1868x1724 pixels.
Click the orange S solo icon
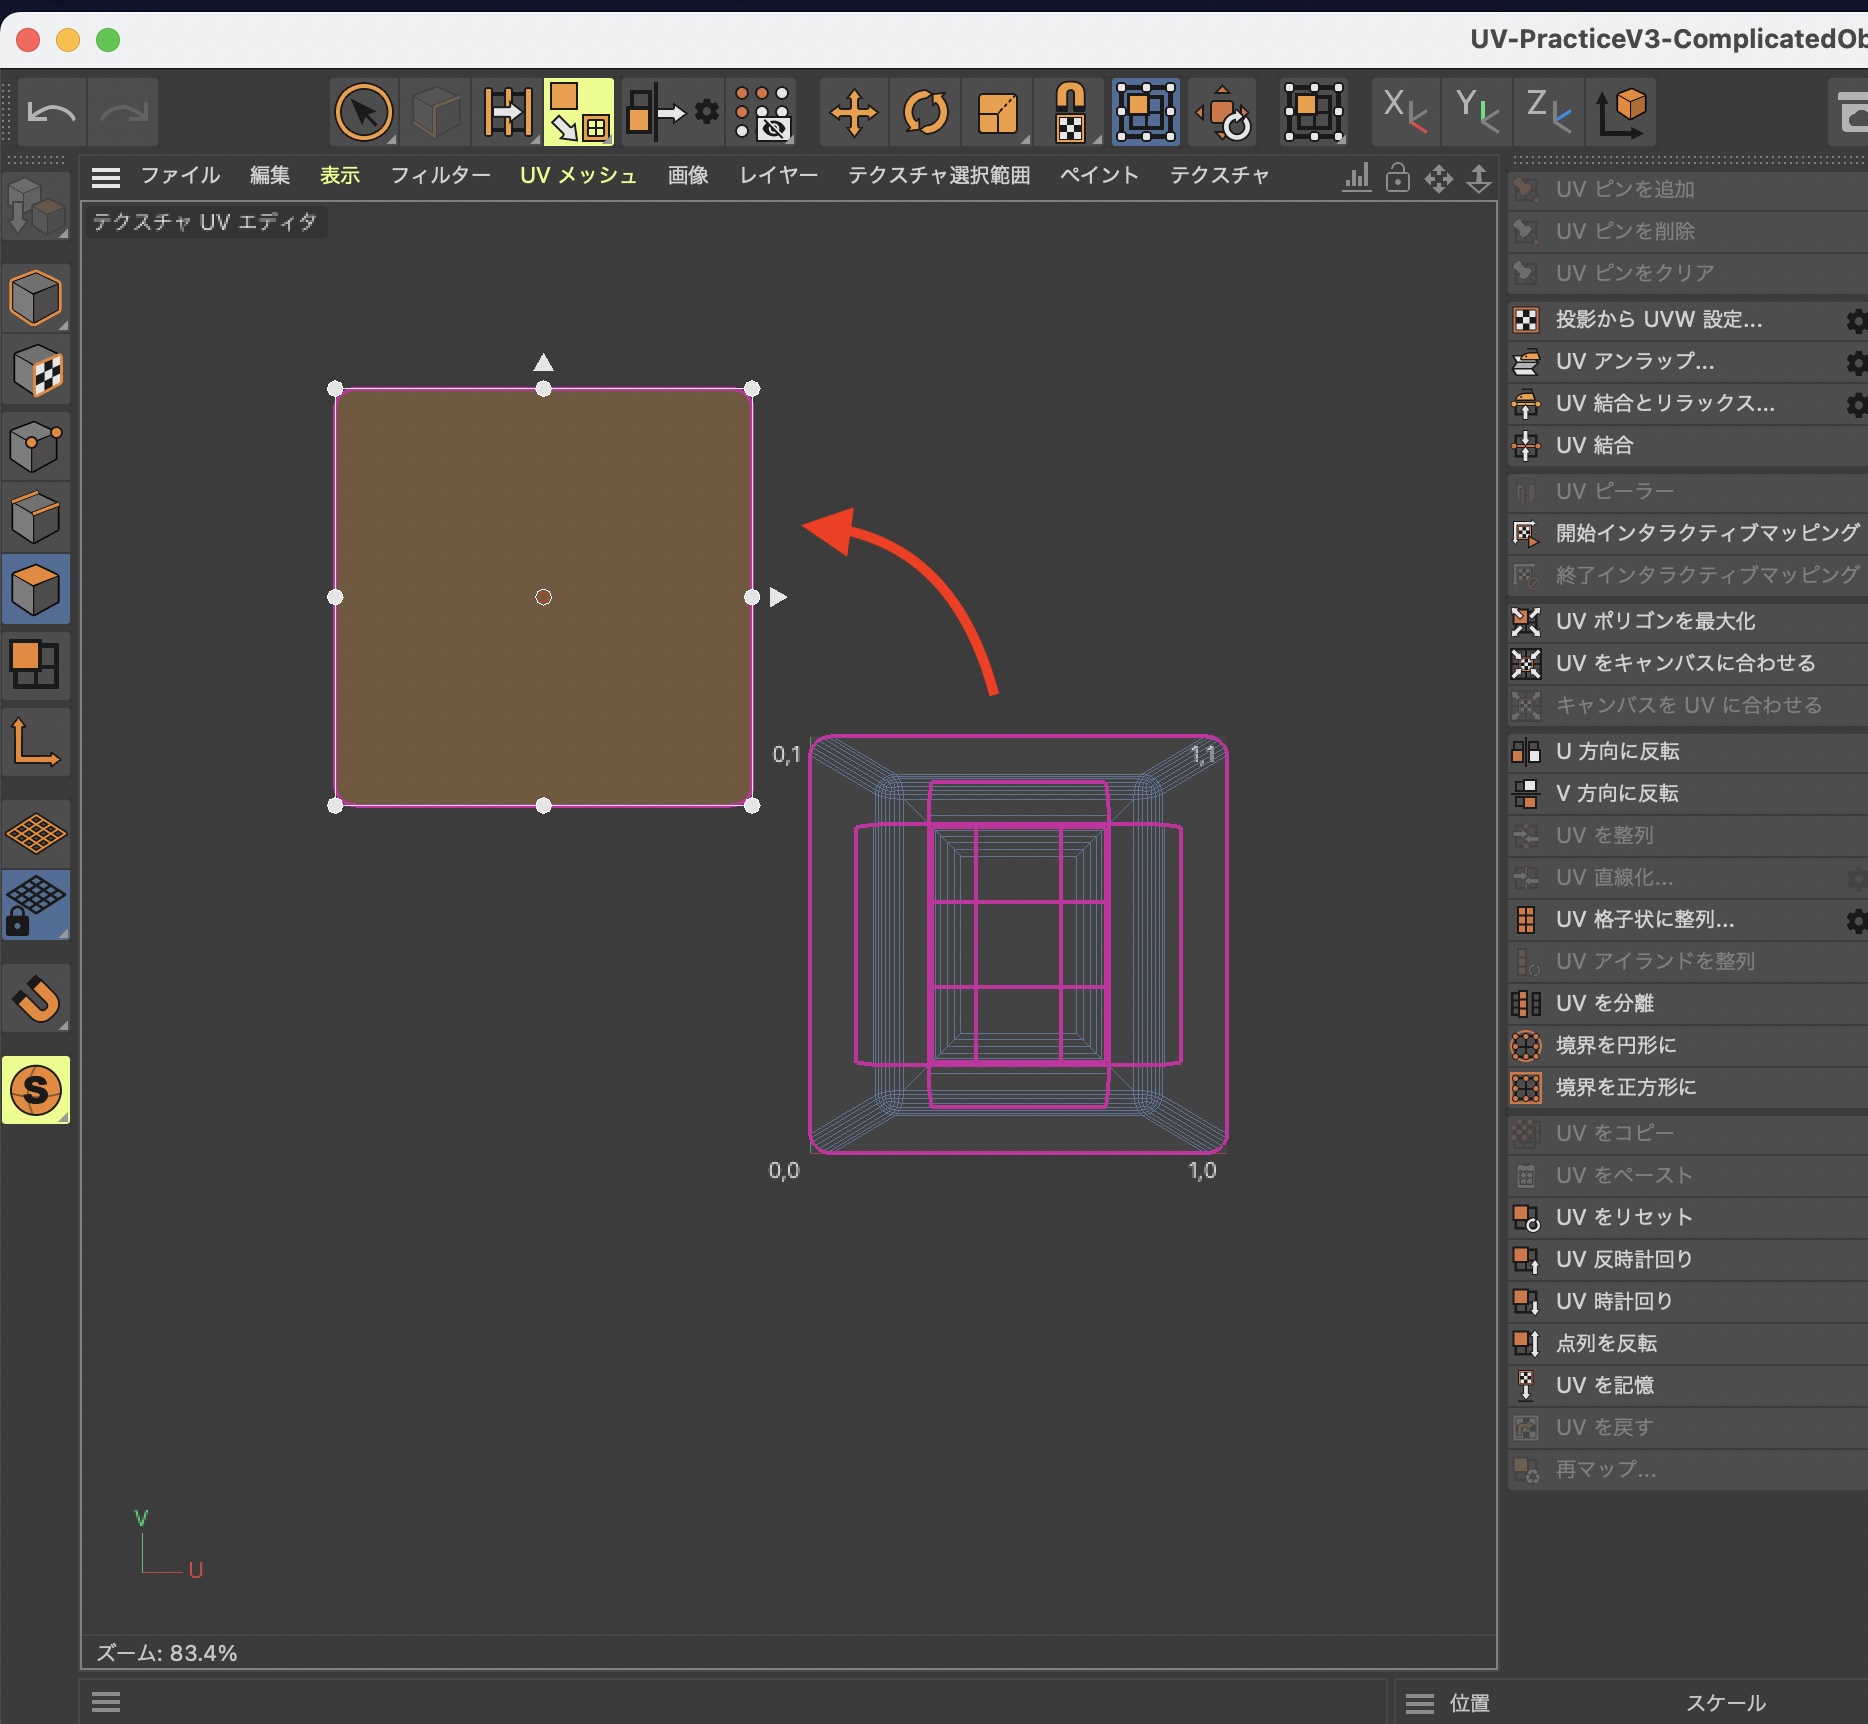click(x=36, y=1090)
